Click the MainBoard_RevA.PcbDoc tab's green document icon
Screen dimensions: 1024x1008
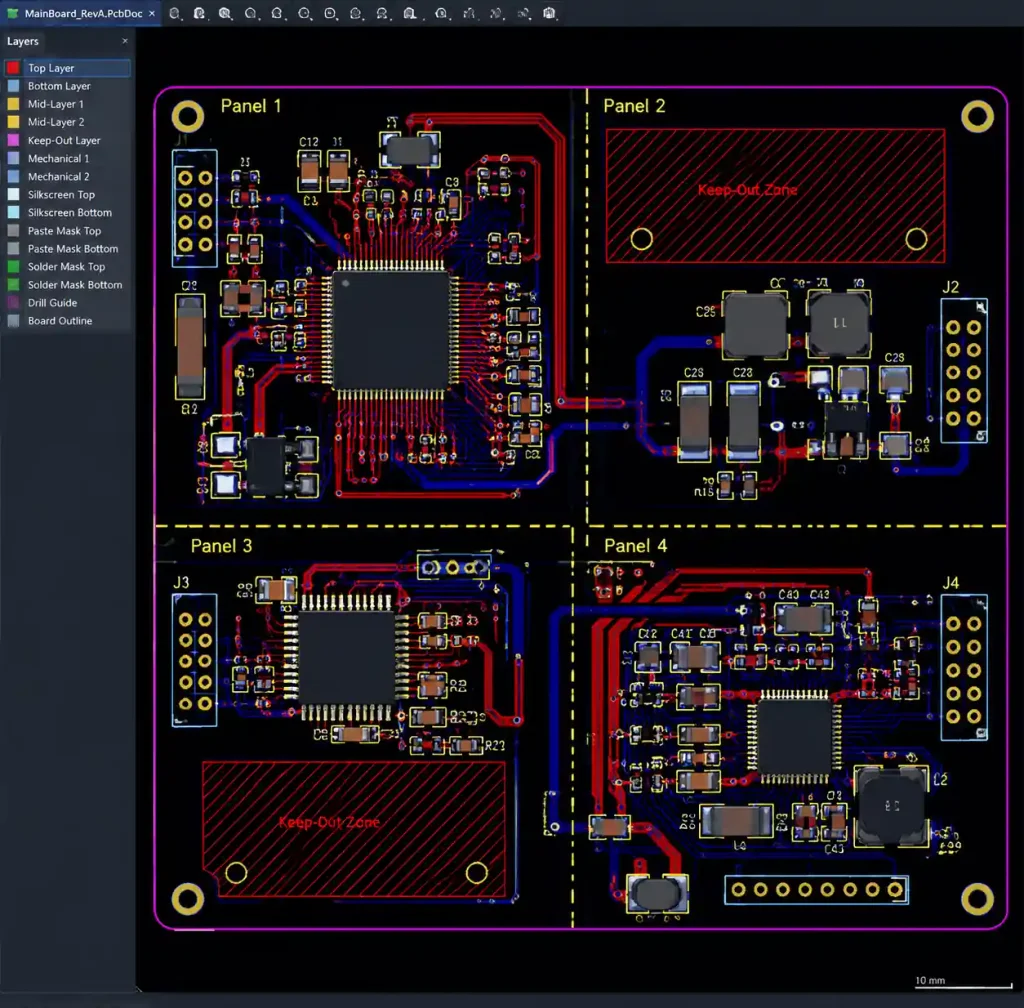point(12,13)
